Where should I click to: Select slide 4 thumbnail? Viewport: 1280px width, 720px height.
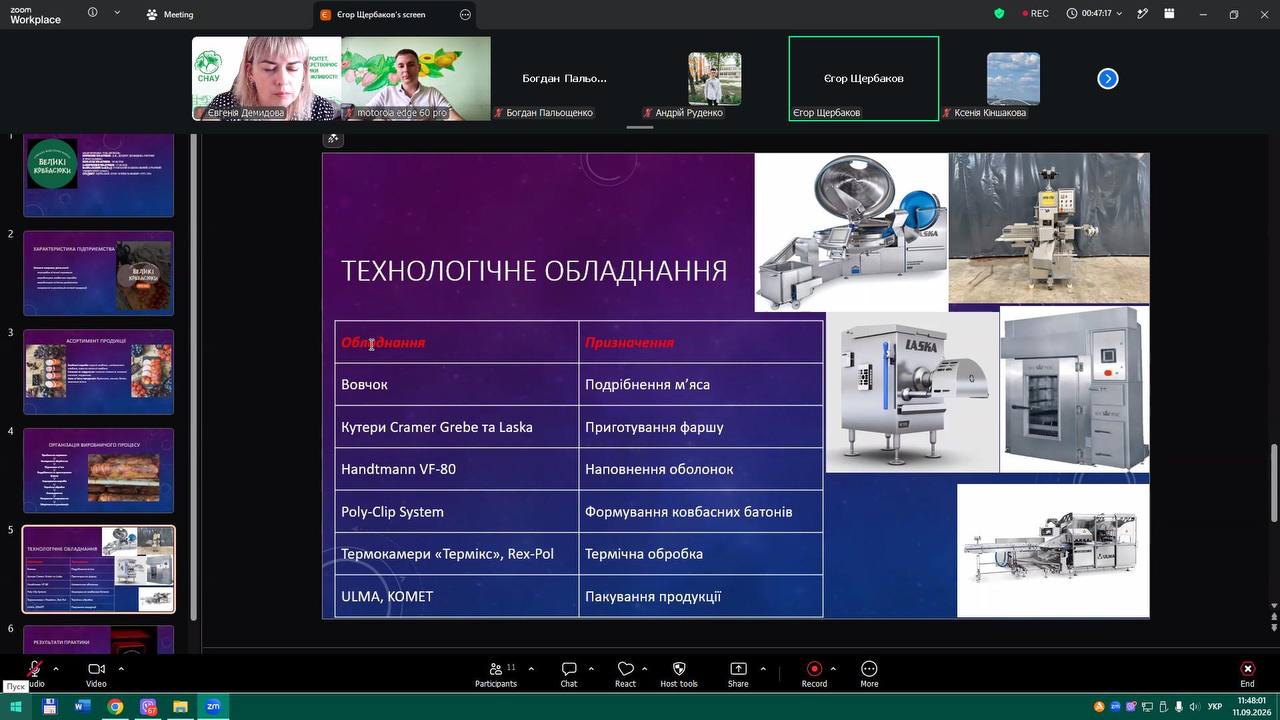[98, 470]
